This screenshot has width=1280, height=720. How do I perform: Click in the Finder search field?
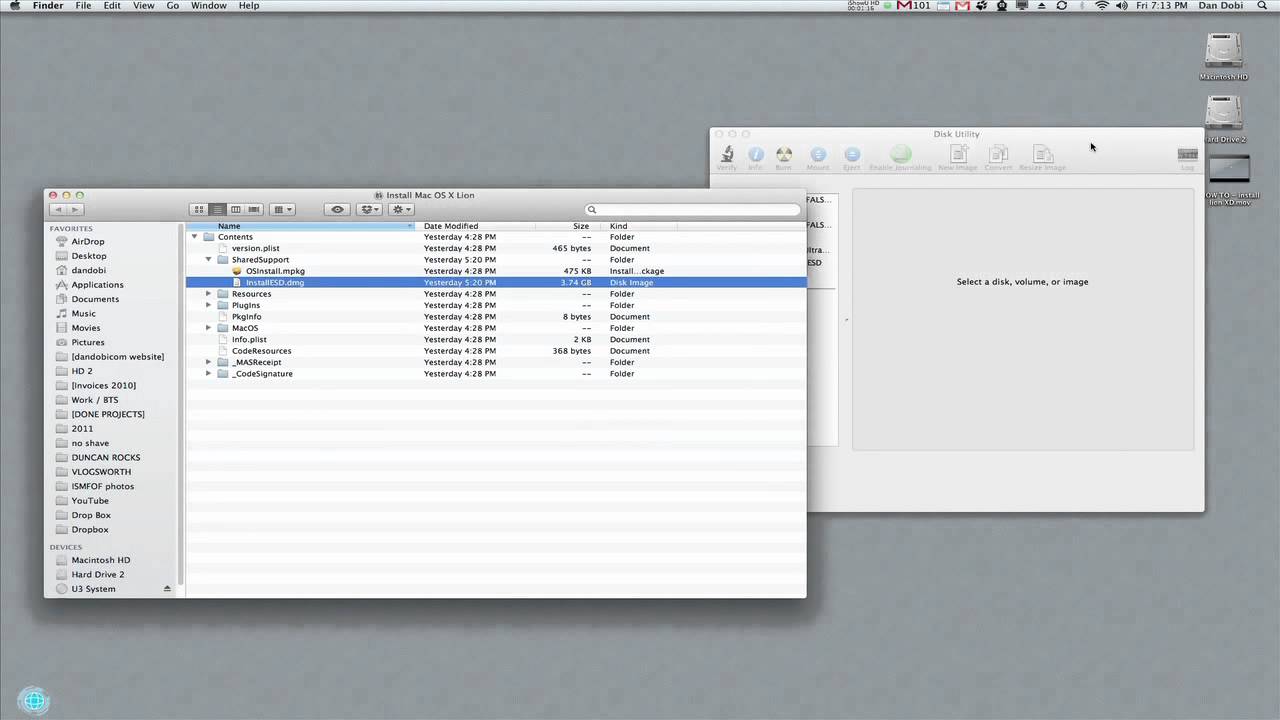(x=692, y=210)
